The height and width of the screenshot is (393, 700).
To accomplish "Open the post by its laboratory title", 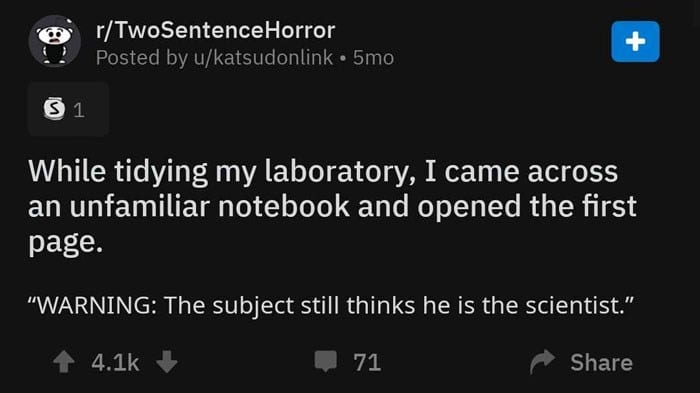I will (x=332, y=206).
